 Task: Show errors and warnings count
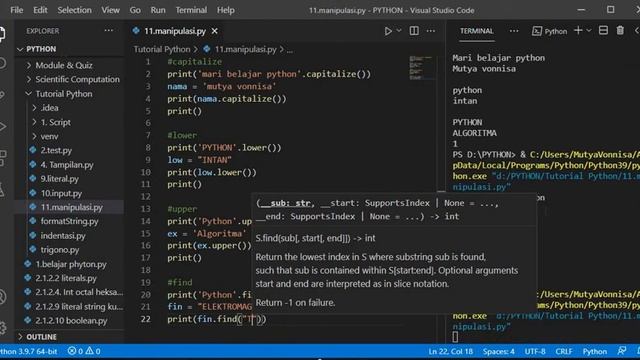coord(84,351)
